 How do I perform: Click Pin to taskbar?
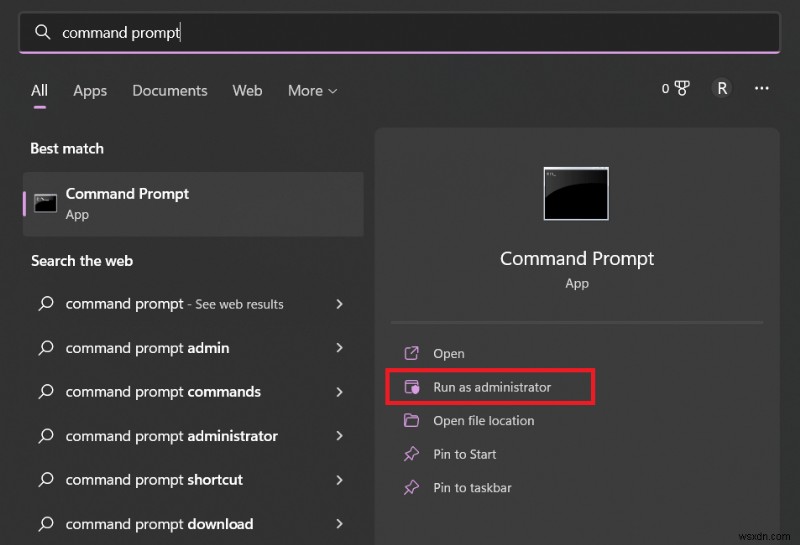coord(472,488)
